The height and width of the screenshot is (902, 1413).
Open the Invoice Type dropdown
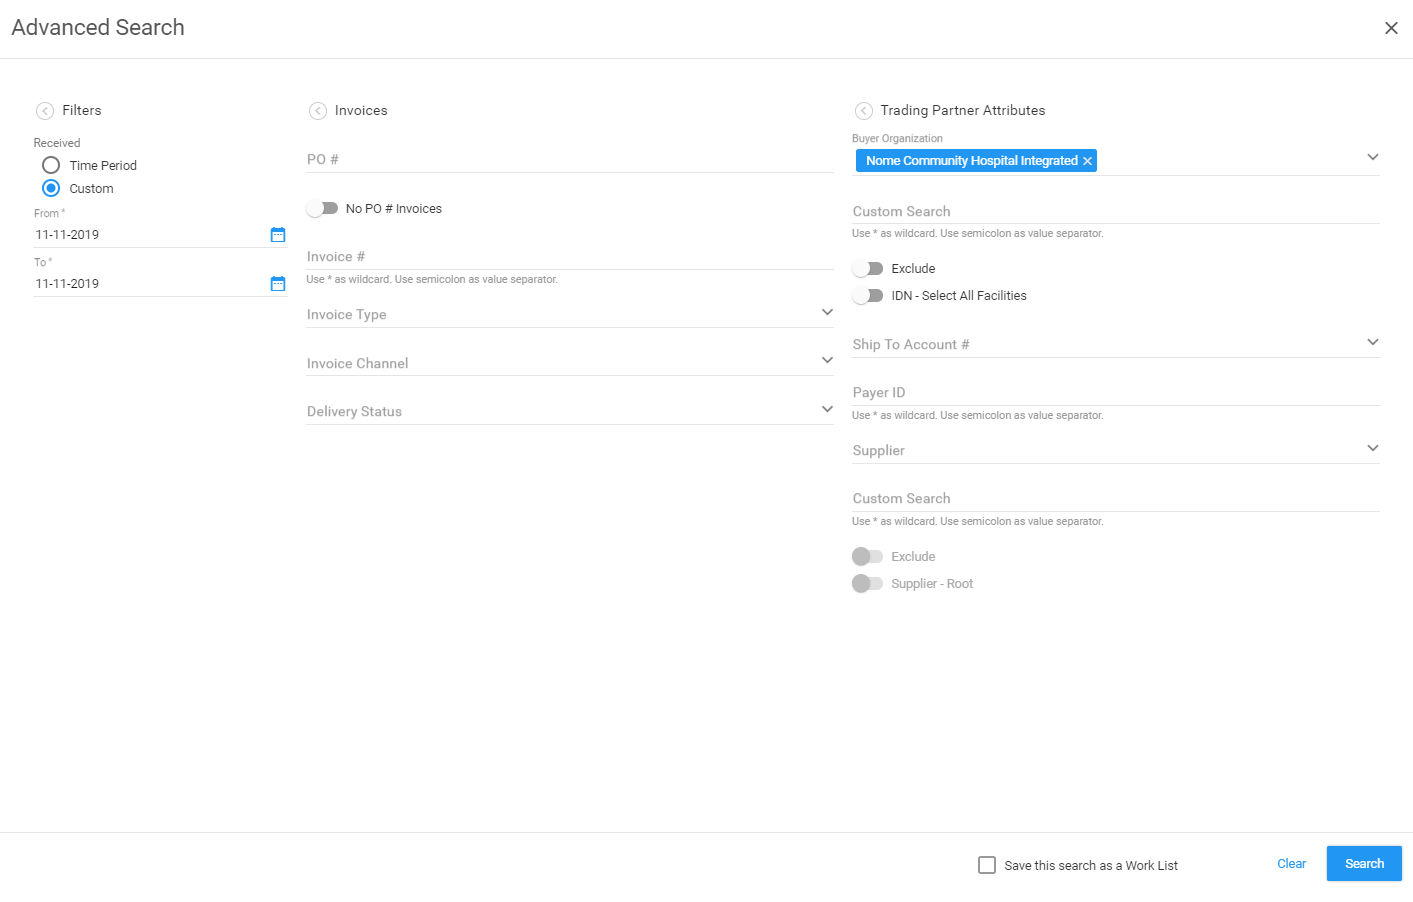(827, 312)
